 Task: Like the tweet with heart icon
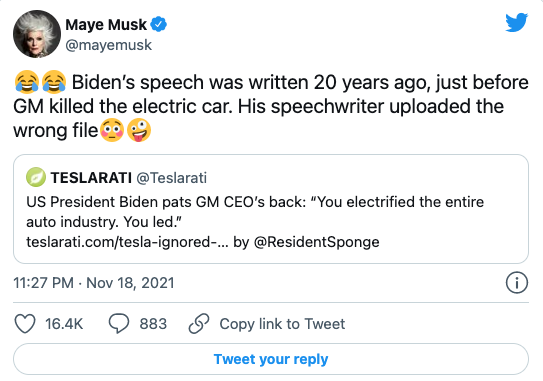coord(25,324)
